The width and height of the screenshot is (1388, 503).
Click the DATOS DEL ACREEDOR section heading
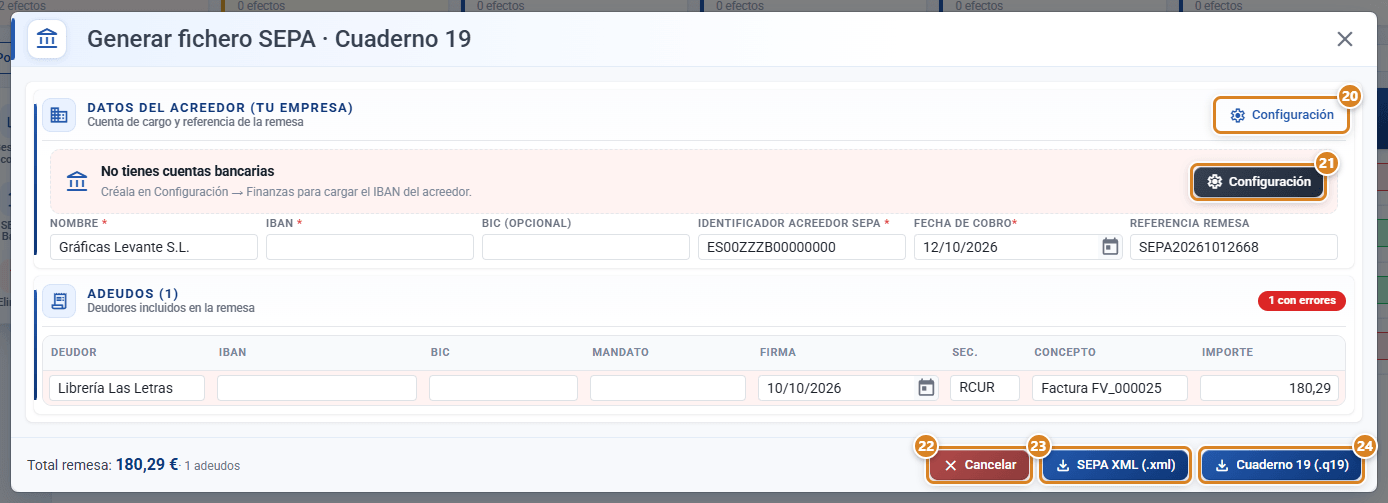[x=220, y=107]
